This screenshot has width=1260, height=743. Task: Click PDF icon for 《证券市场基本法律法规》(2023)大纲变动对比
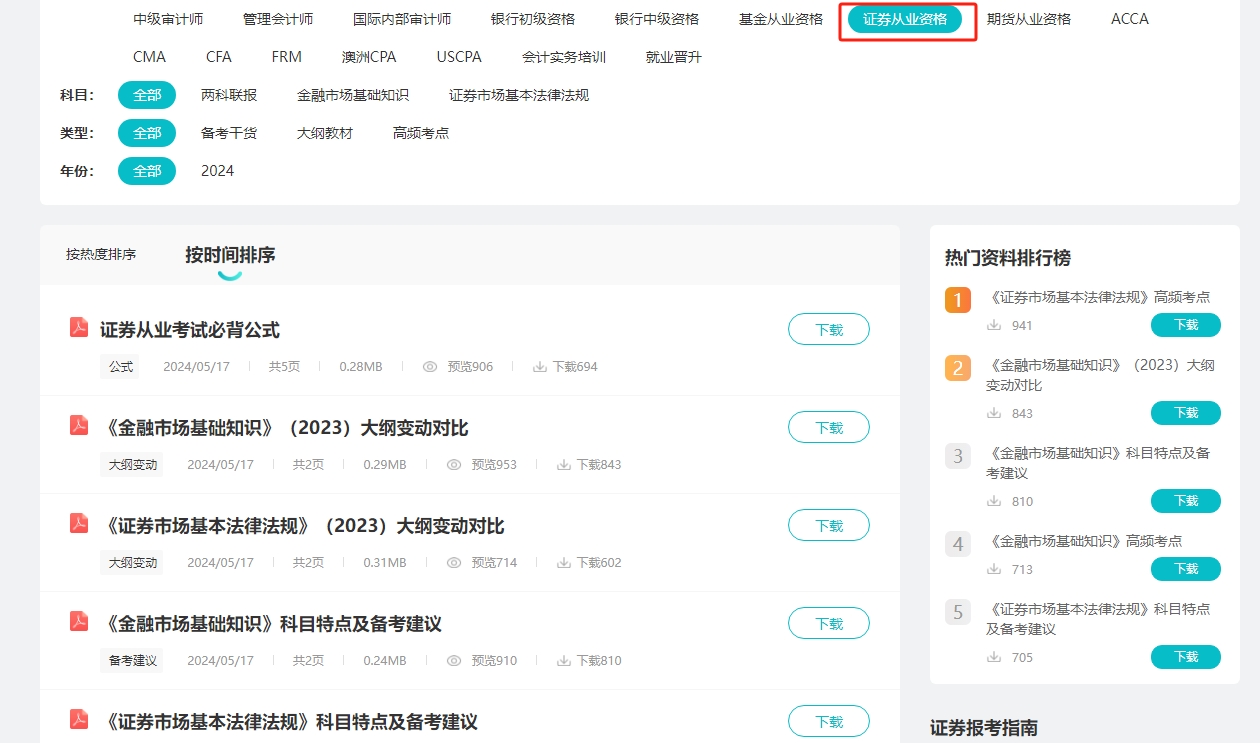tap(79, 524)
